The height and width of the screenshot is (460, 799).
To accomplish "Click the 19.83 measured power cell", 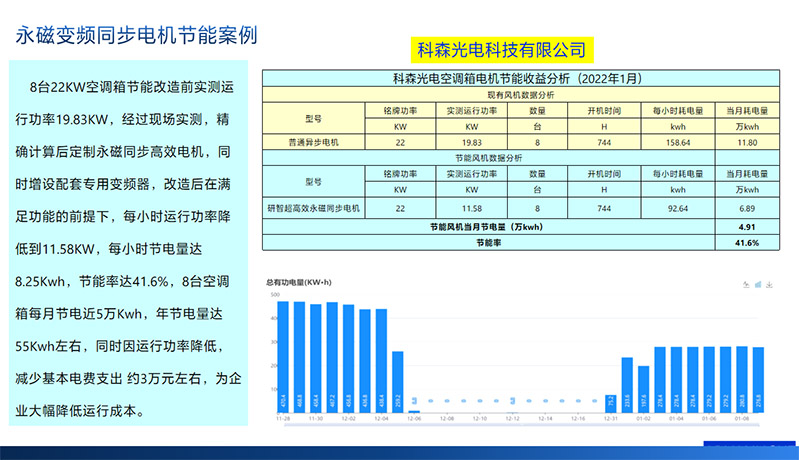I will pos(471,143).
